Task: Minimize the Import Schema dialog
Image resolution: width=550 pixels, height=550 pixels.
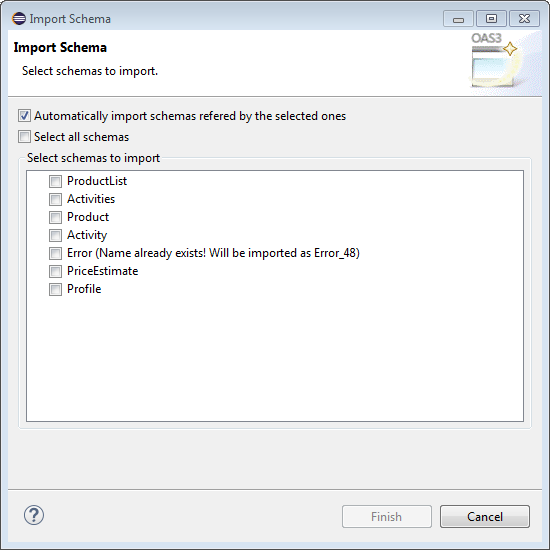Action: (458, 19)
